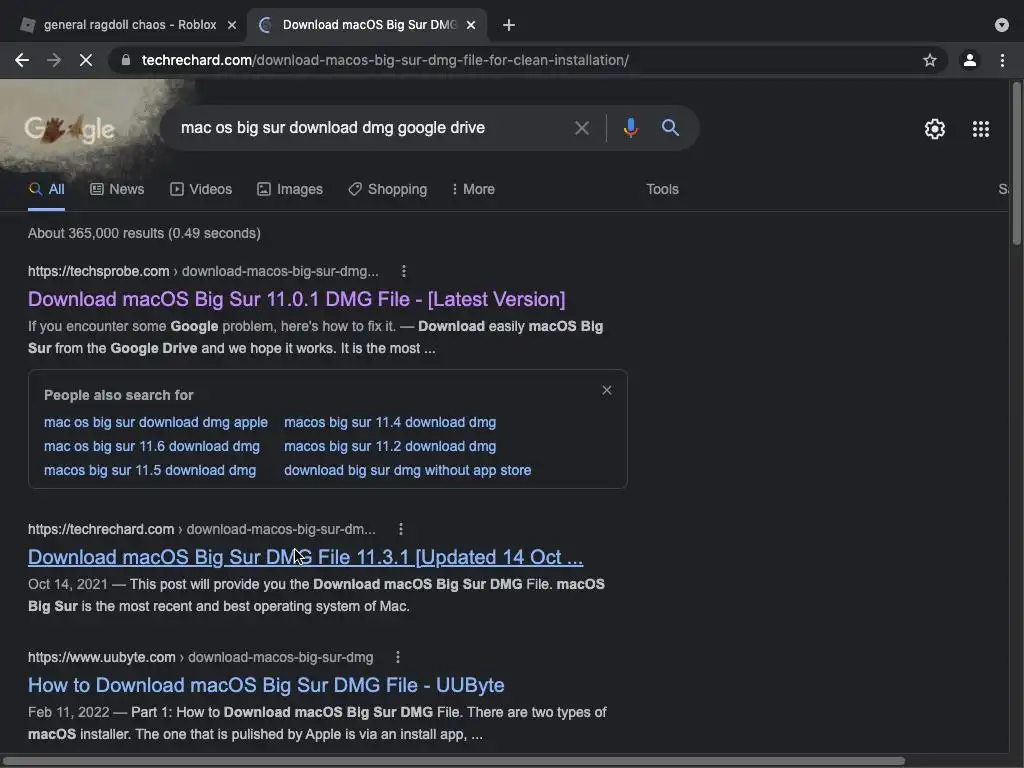Click the address bar URL

385,60
